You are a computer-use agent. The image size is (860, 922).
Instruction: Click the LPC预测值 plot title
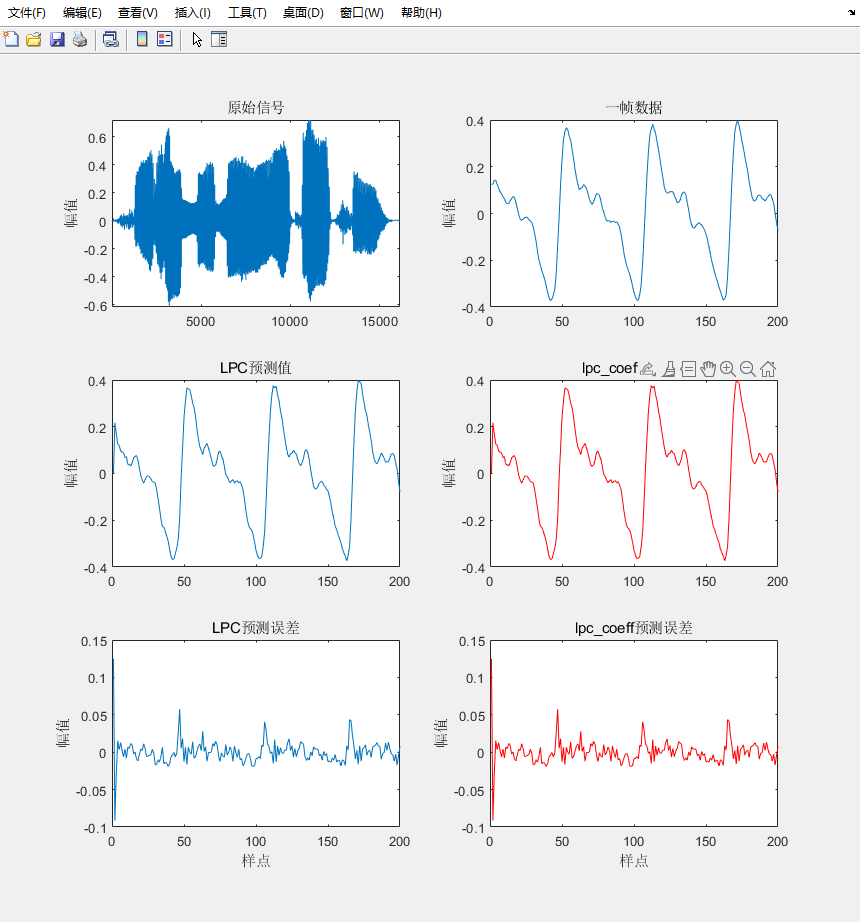[256, 368]
